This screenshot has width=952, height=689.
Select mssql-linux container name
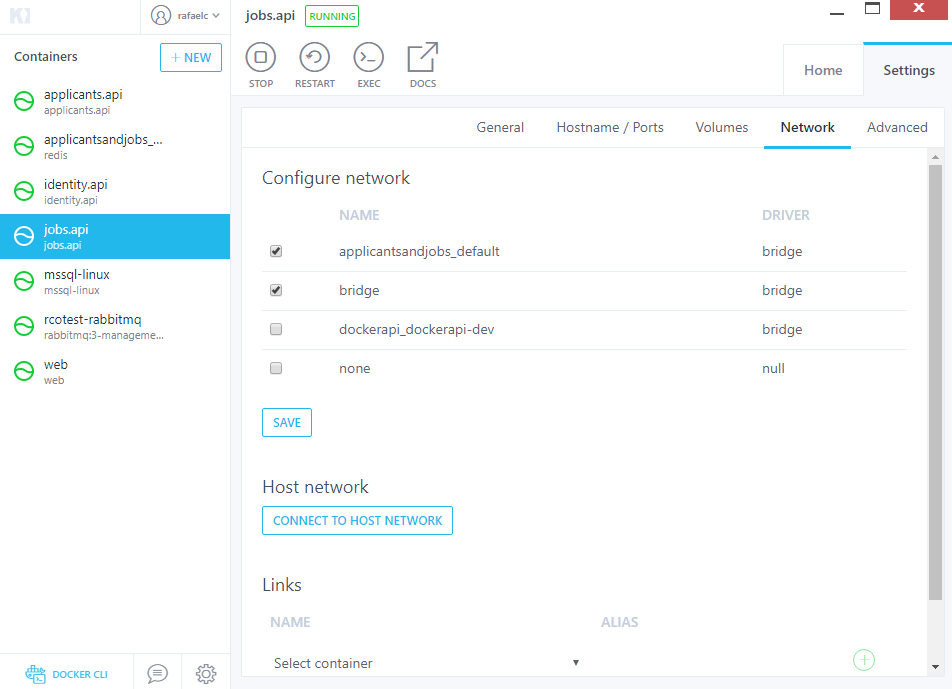76,274
